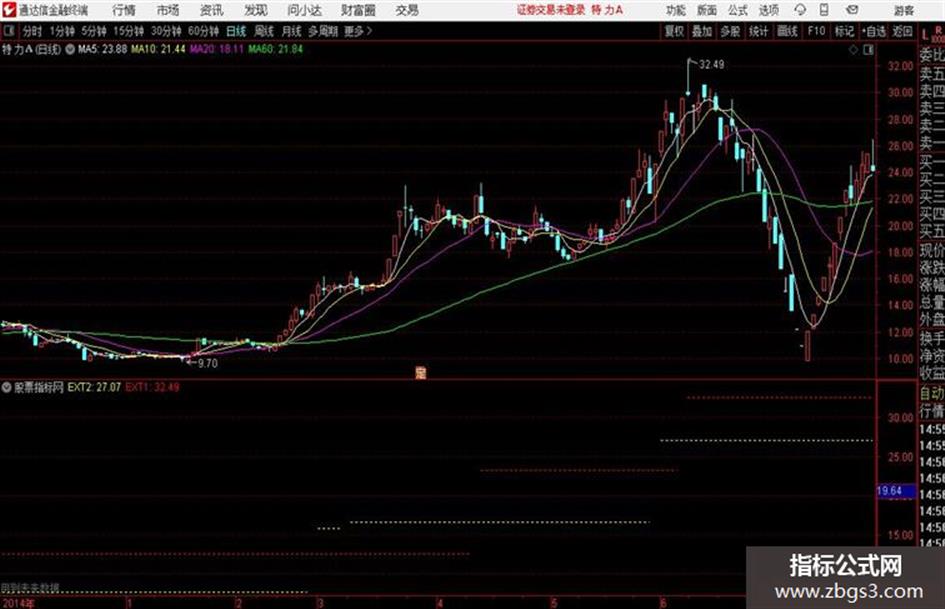Expand the 更多 periods chevron
945x609 pixels.
pos(359,31)
